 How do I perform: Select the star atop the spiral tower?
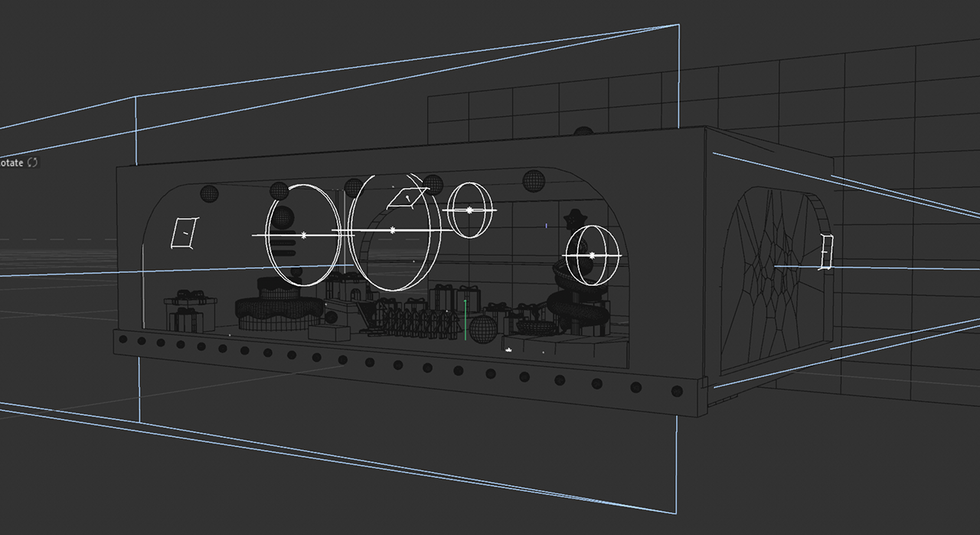click(574, 219)
